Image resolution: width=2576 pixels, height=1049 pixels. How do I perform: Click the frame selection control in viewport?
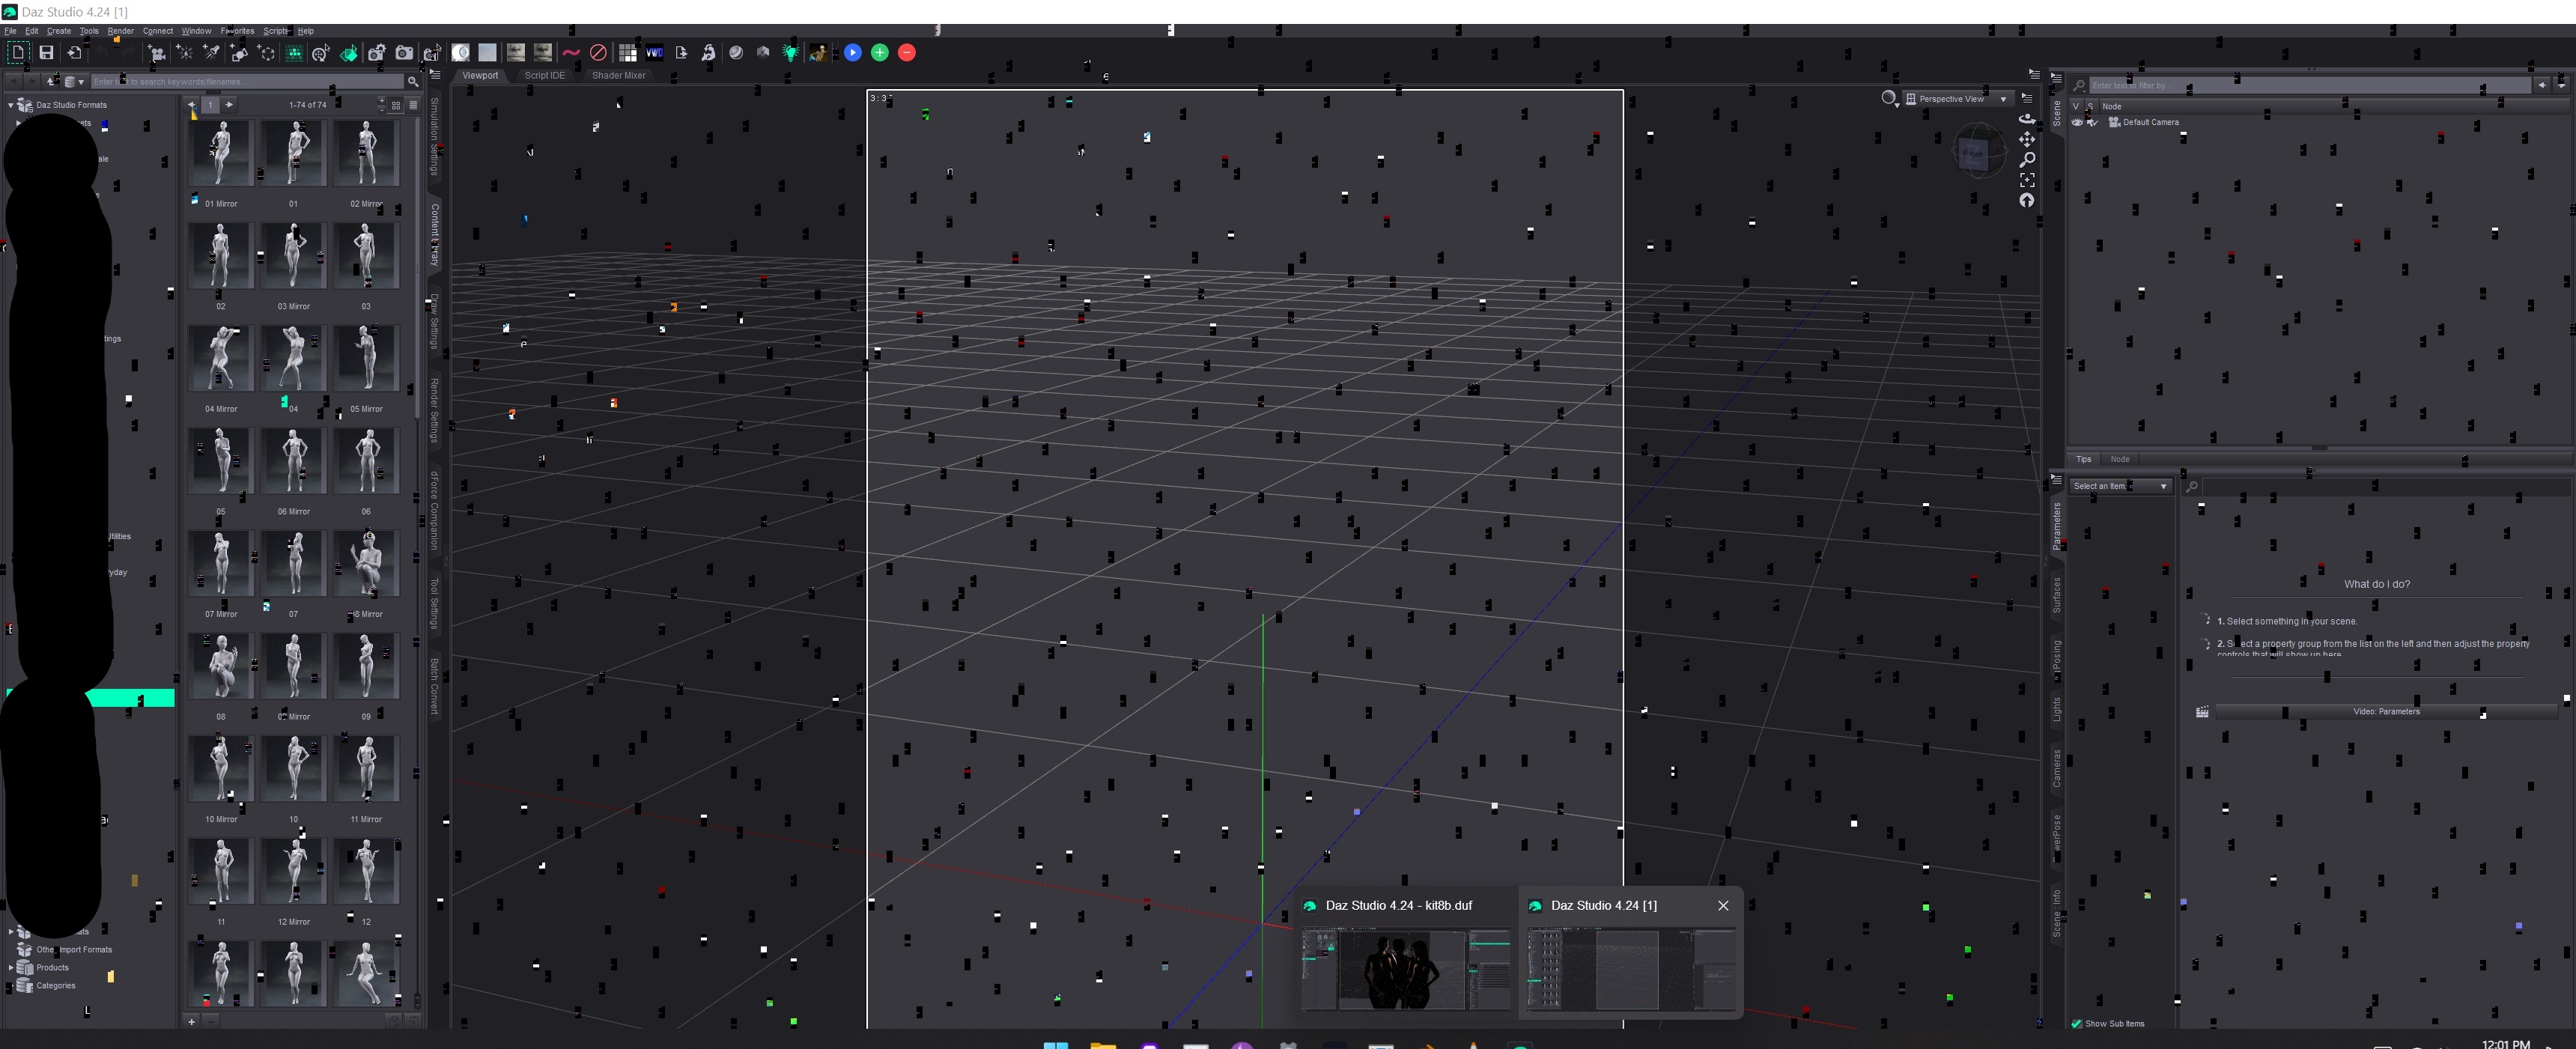pos(2027,180)
